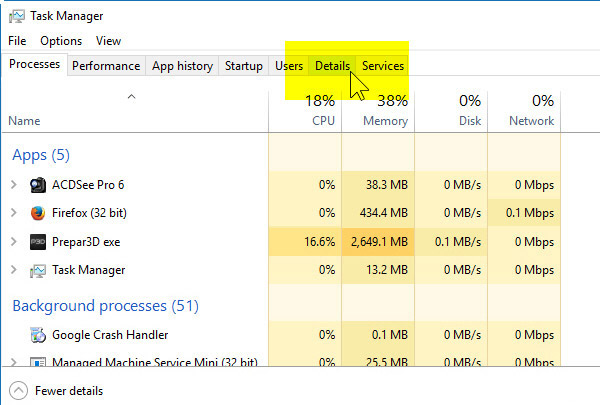600x405 pixels.
Task: Expand the Task Manager process entry
Action: (13, 270)
